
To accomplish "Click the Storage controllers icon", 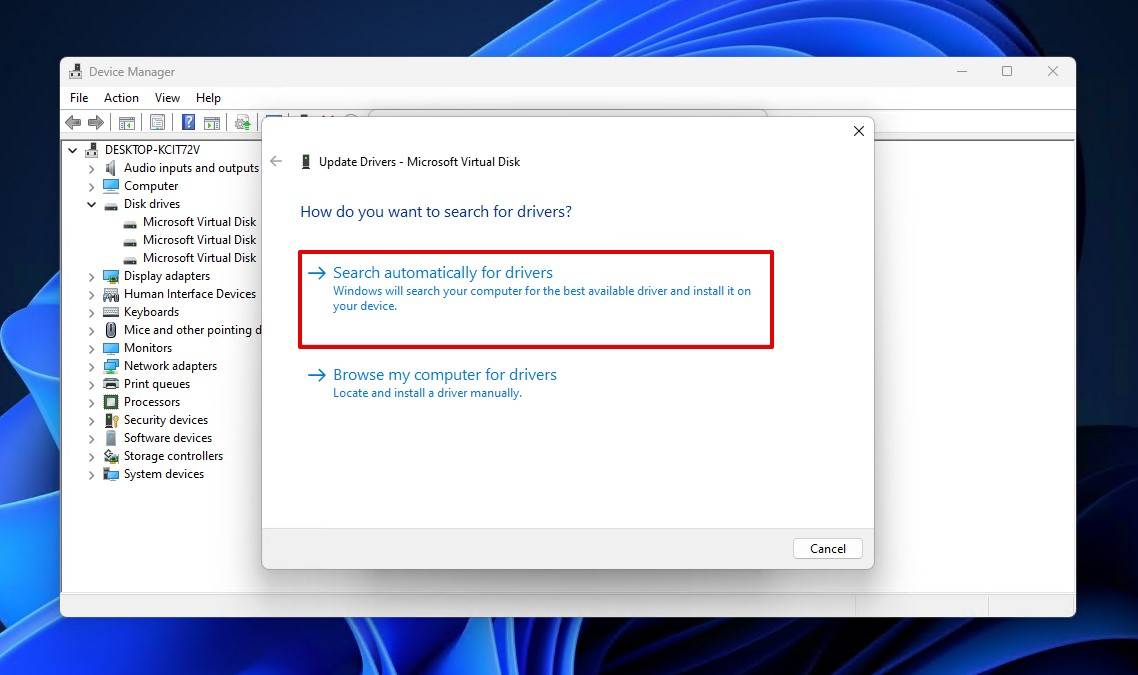I will 111,456.
